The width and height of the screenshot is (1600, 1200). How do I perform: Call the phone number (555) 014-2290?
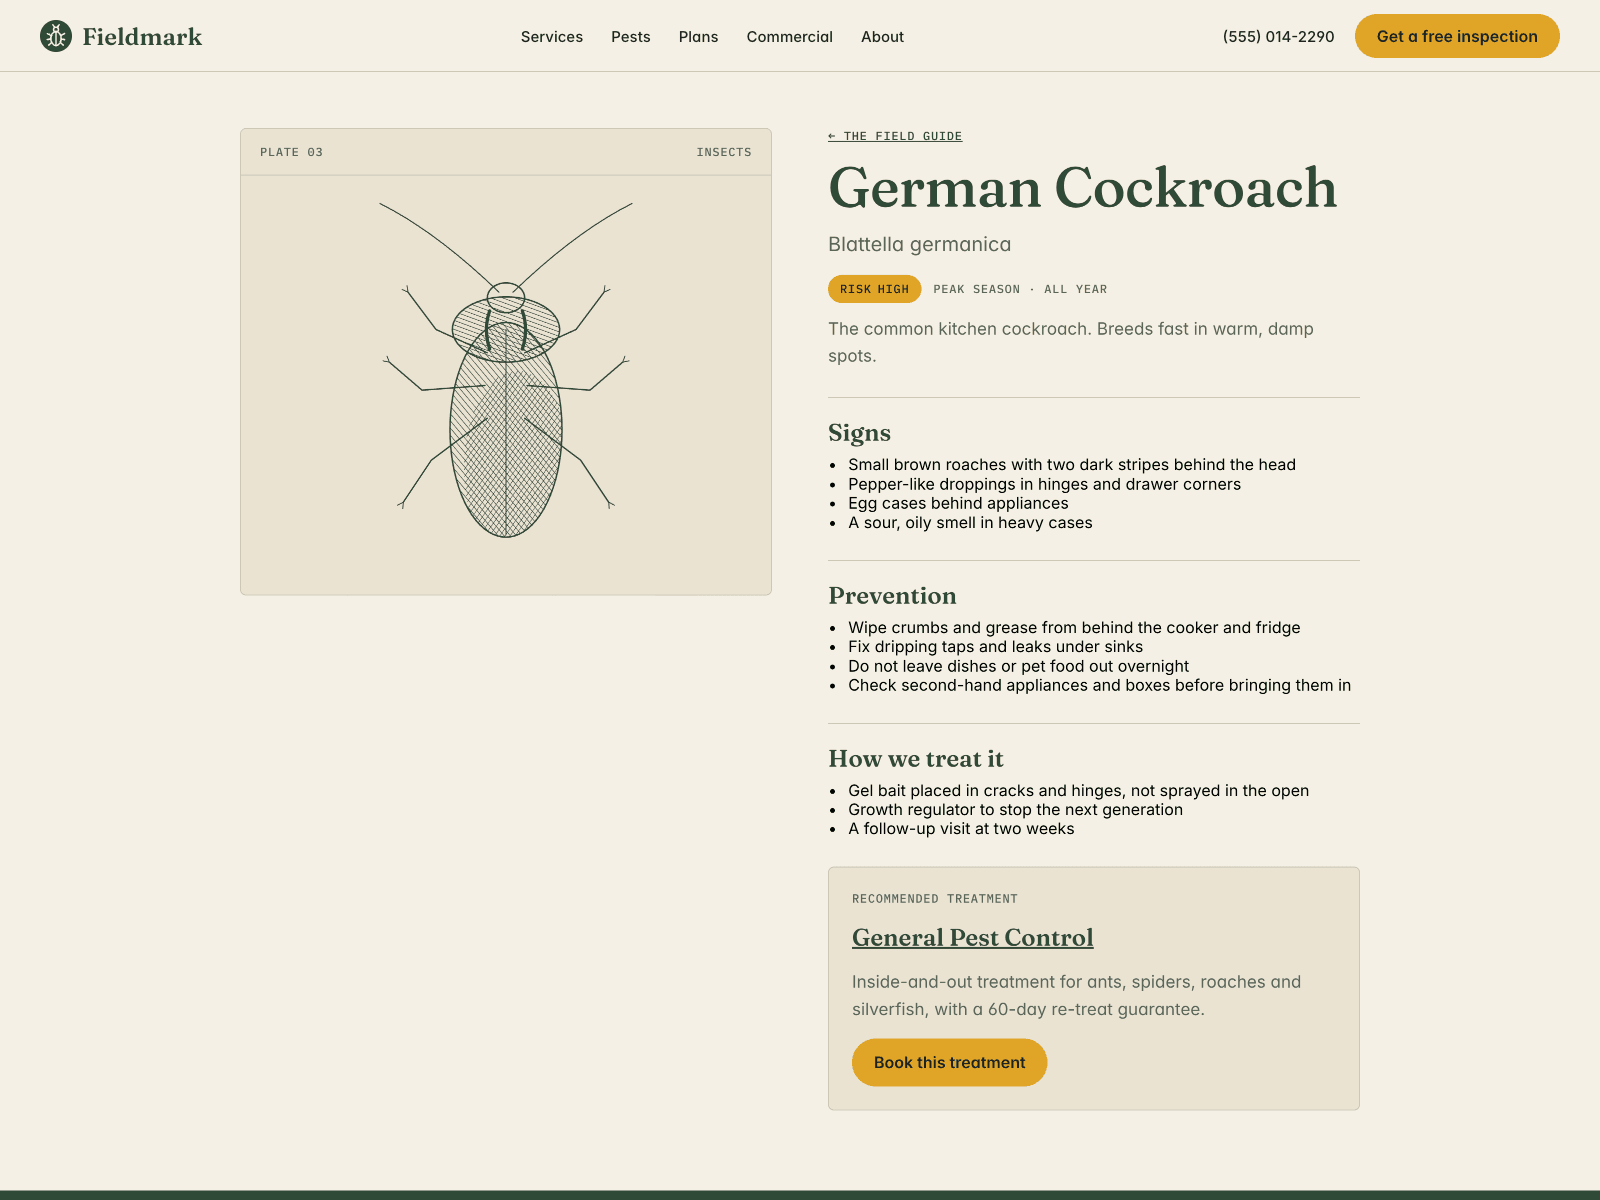pyautogui.click(x=1278, y=37)
